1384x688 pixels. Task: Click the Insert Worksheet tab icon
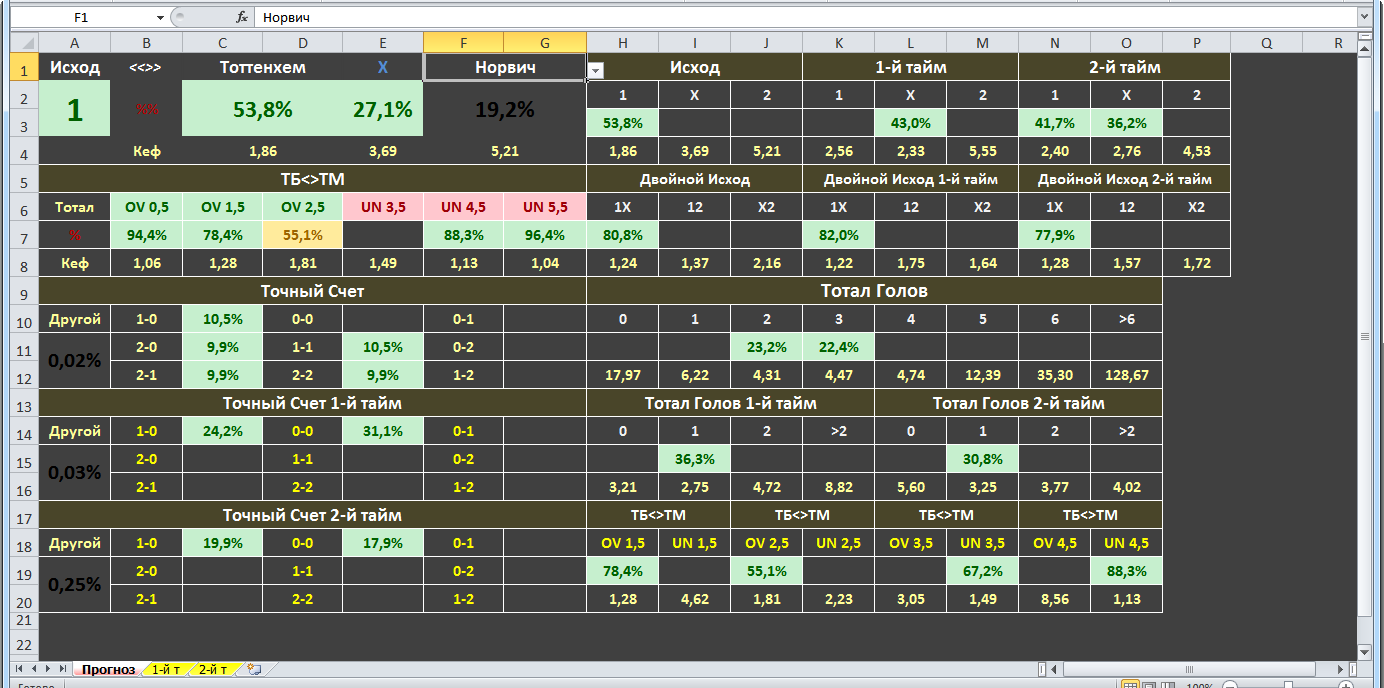(254, 669)
